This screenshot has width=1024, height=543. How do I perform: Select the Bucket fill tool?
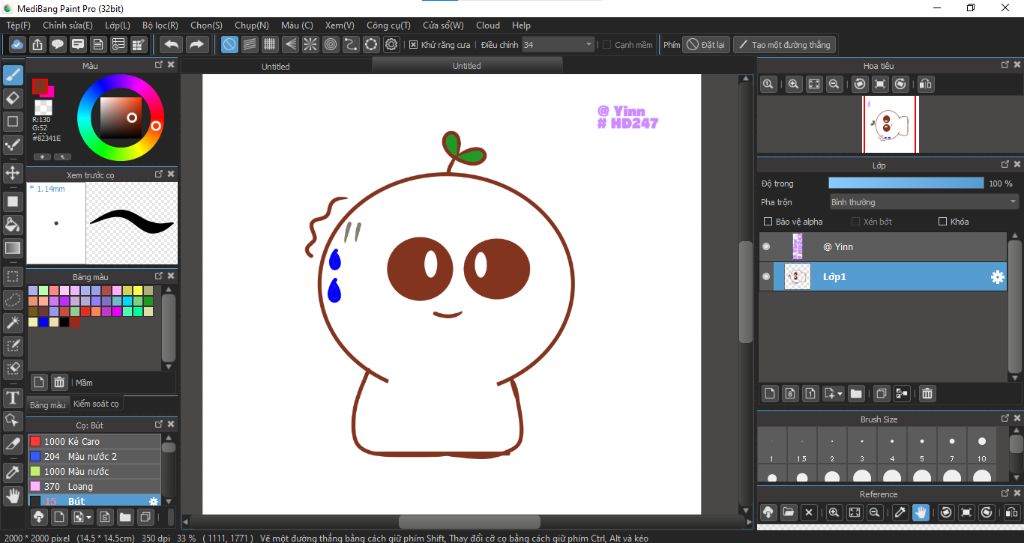click(x=13, y=224)
